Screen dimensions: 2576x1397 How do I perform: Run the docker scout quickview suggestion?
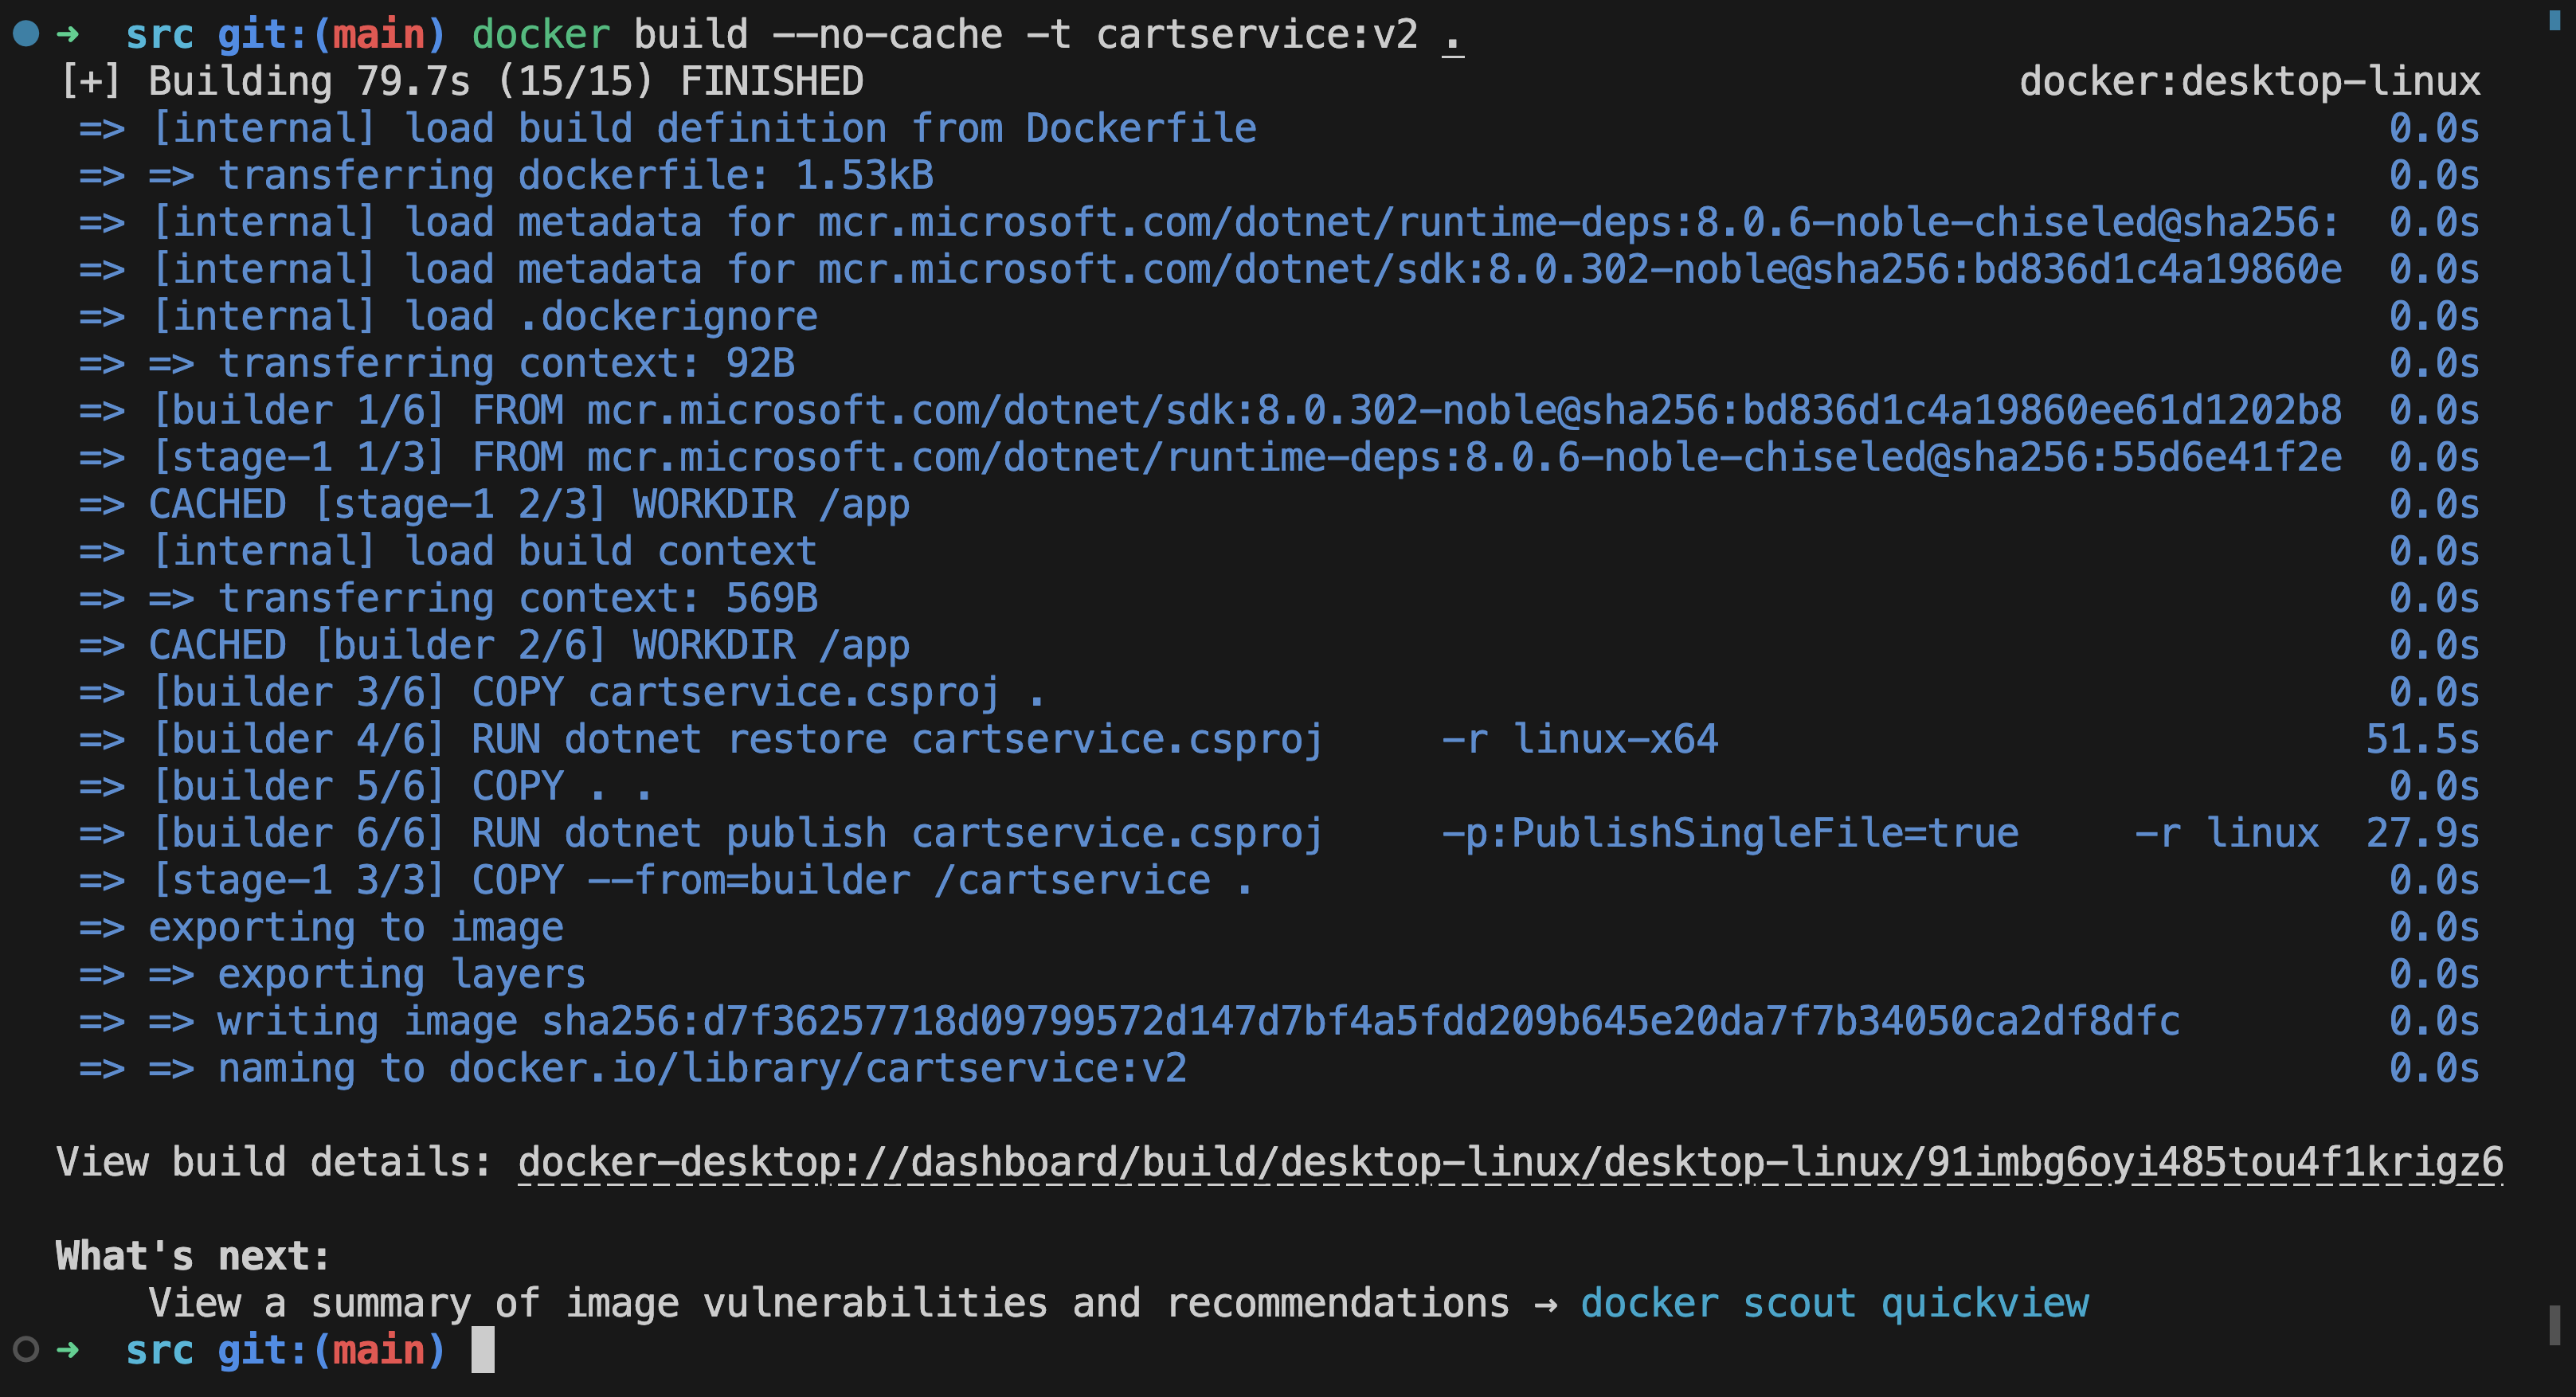tap(1835, 1303)
